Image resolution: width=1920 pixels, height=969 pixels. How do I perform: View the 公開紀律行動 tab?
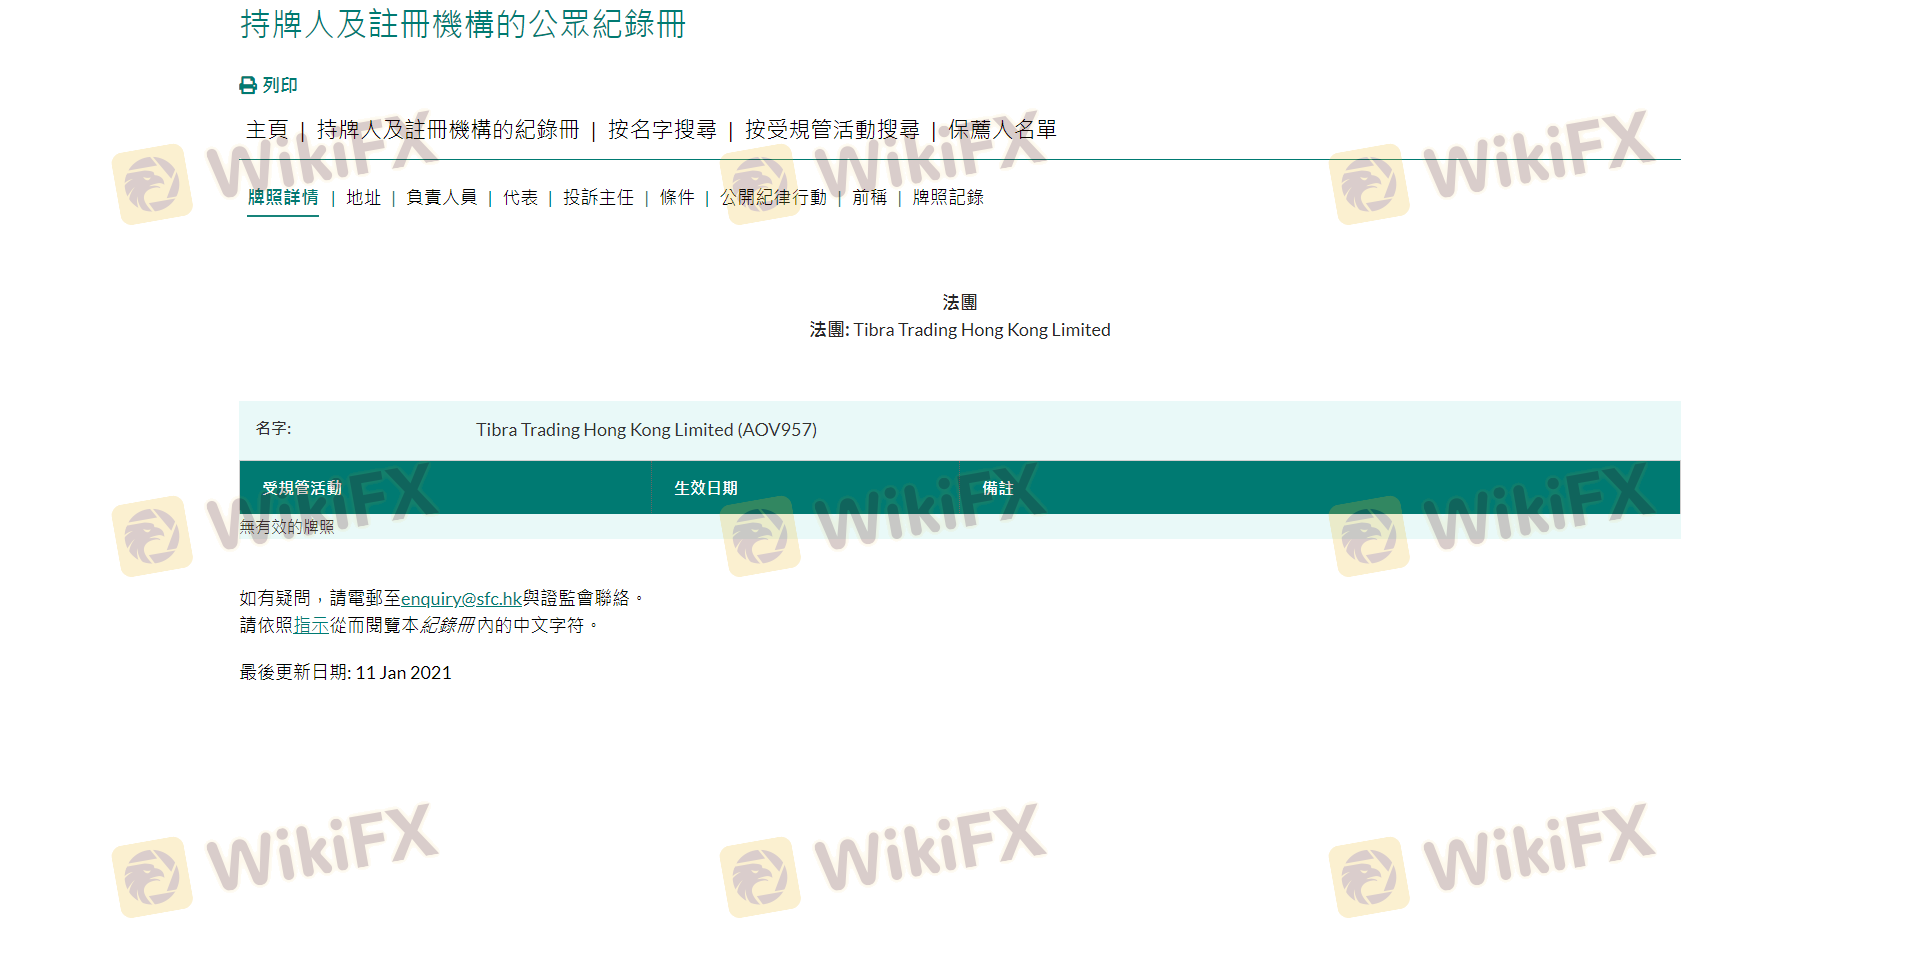click(773, 198)
